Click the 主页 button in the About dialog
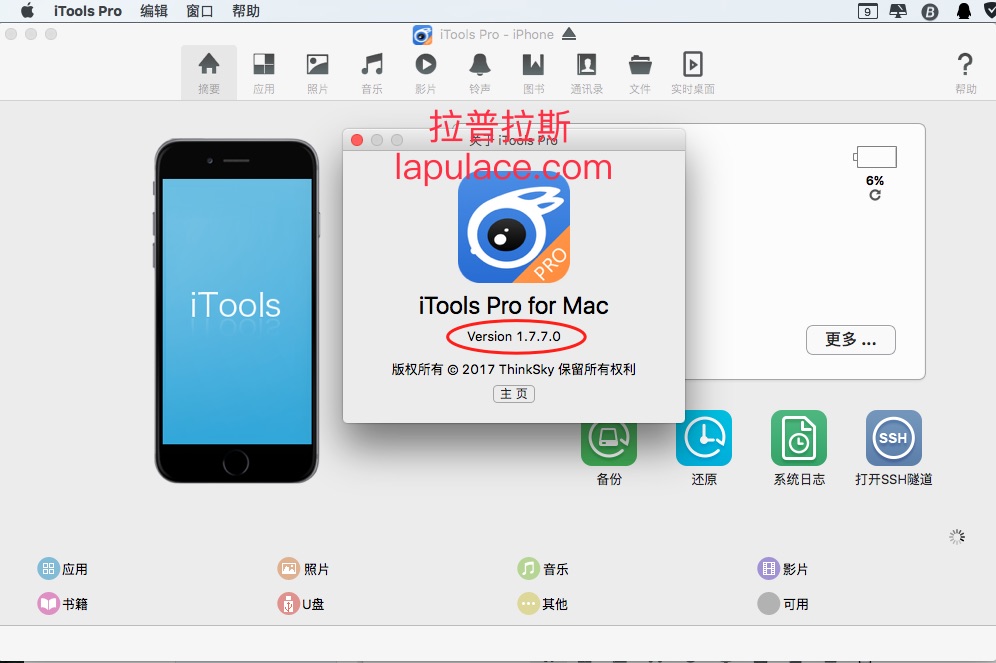The image size is (996, 663). click(514, 394)
